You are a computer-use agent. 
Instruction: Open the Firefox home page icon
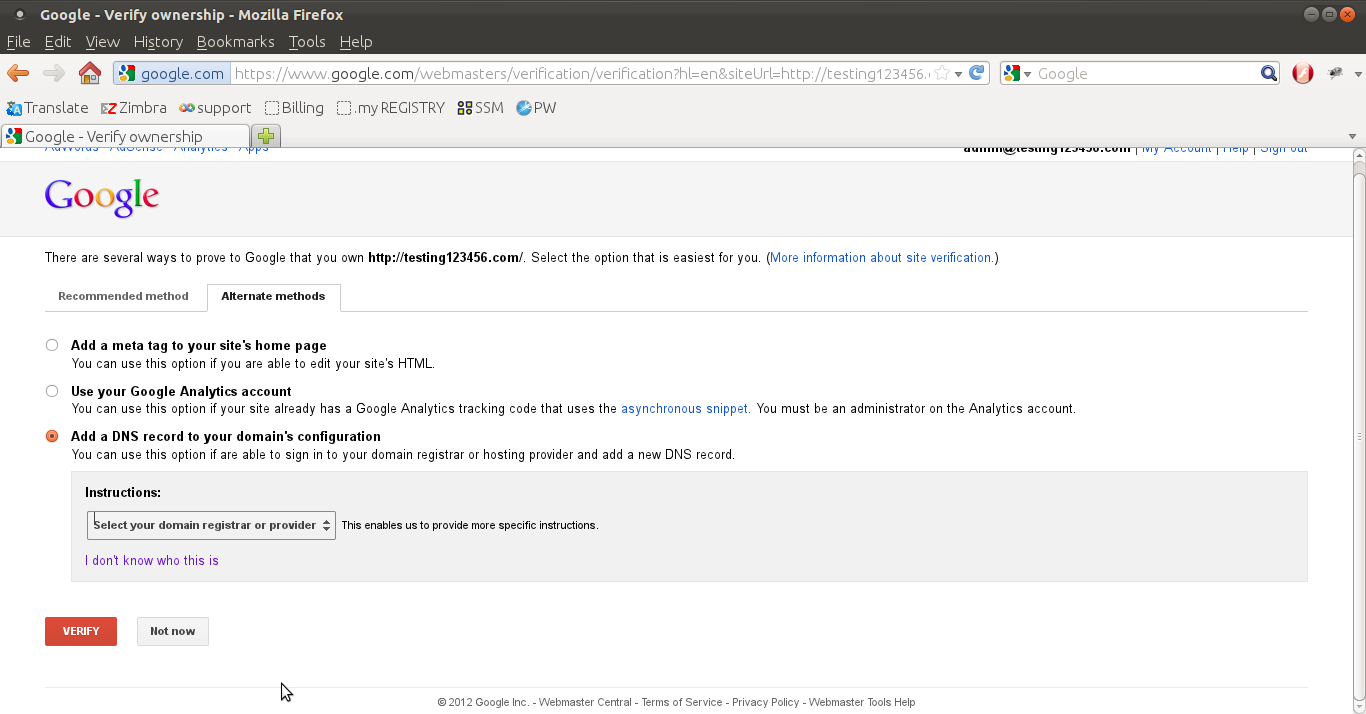pyautogui.click(x=90, y=73)
